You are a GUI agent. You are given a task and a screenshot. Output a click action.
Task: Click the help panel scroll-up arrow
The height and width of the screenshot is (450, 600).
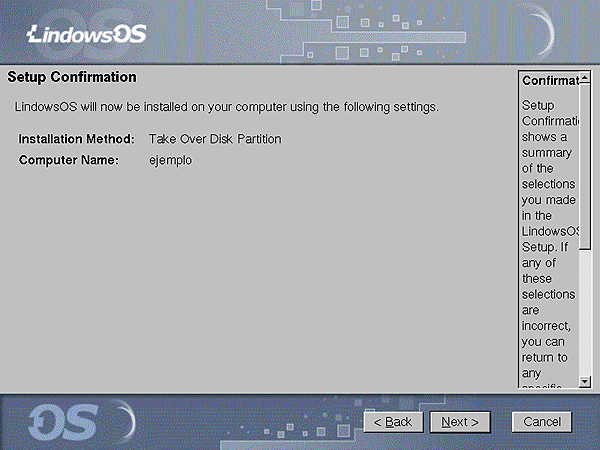tap(585, 78)
